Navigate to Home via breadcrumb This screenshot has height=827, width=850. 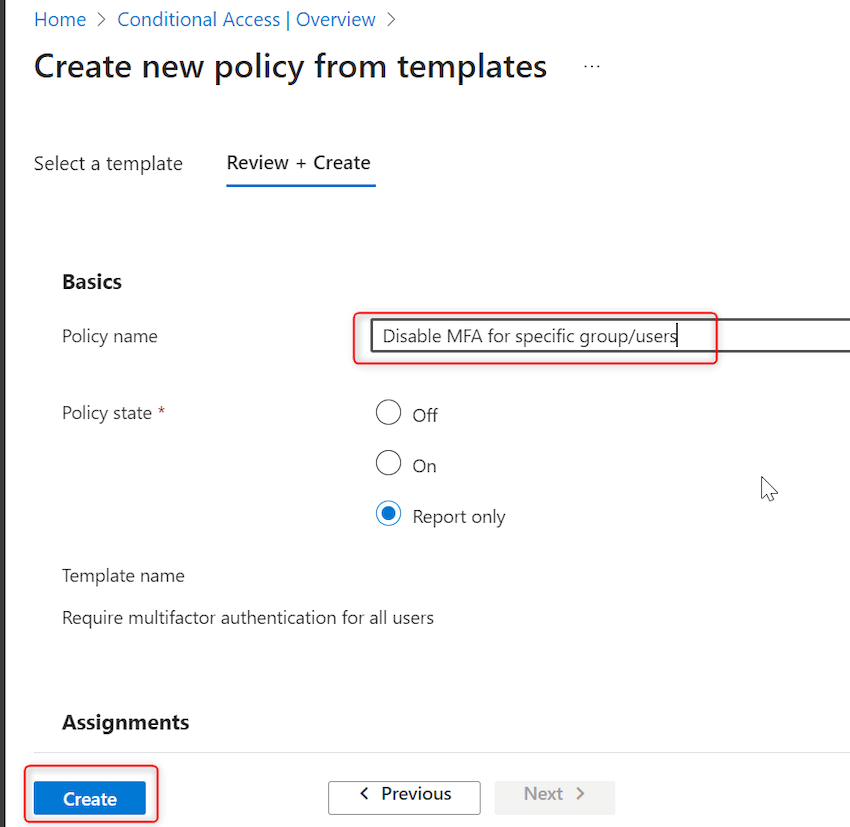tap(60, 19)
